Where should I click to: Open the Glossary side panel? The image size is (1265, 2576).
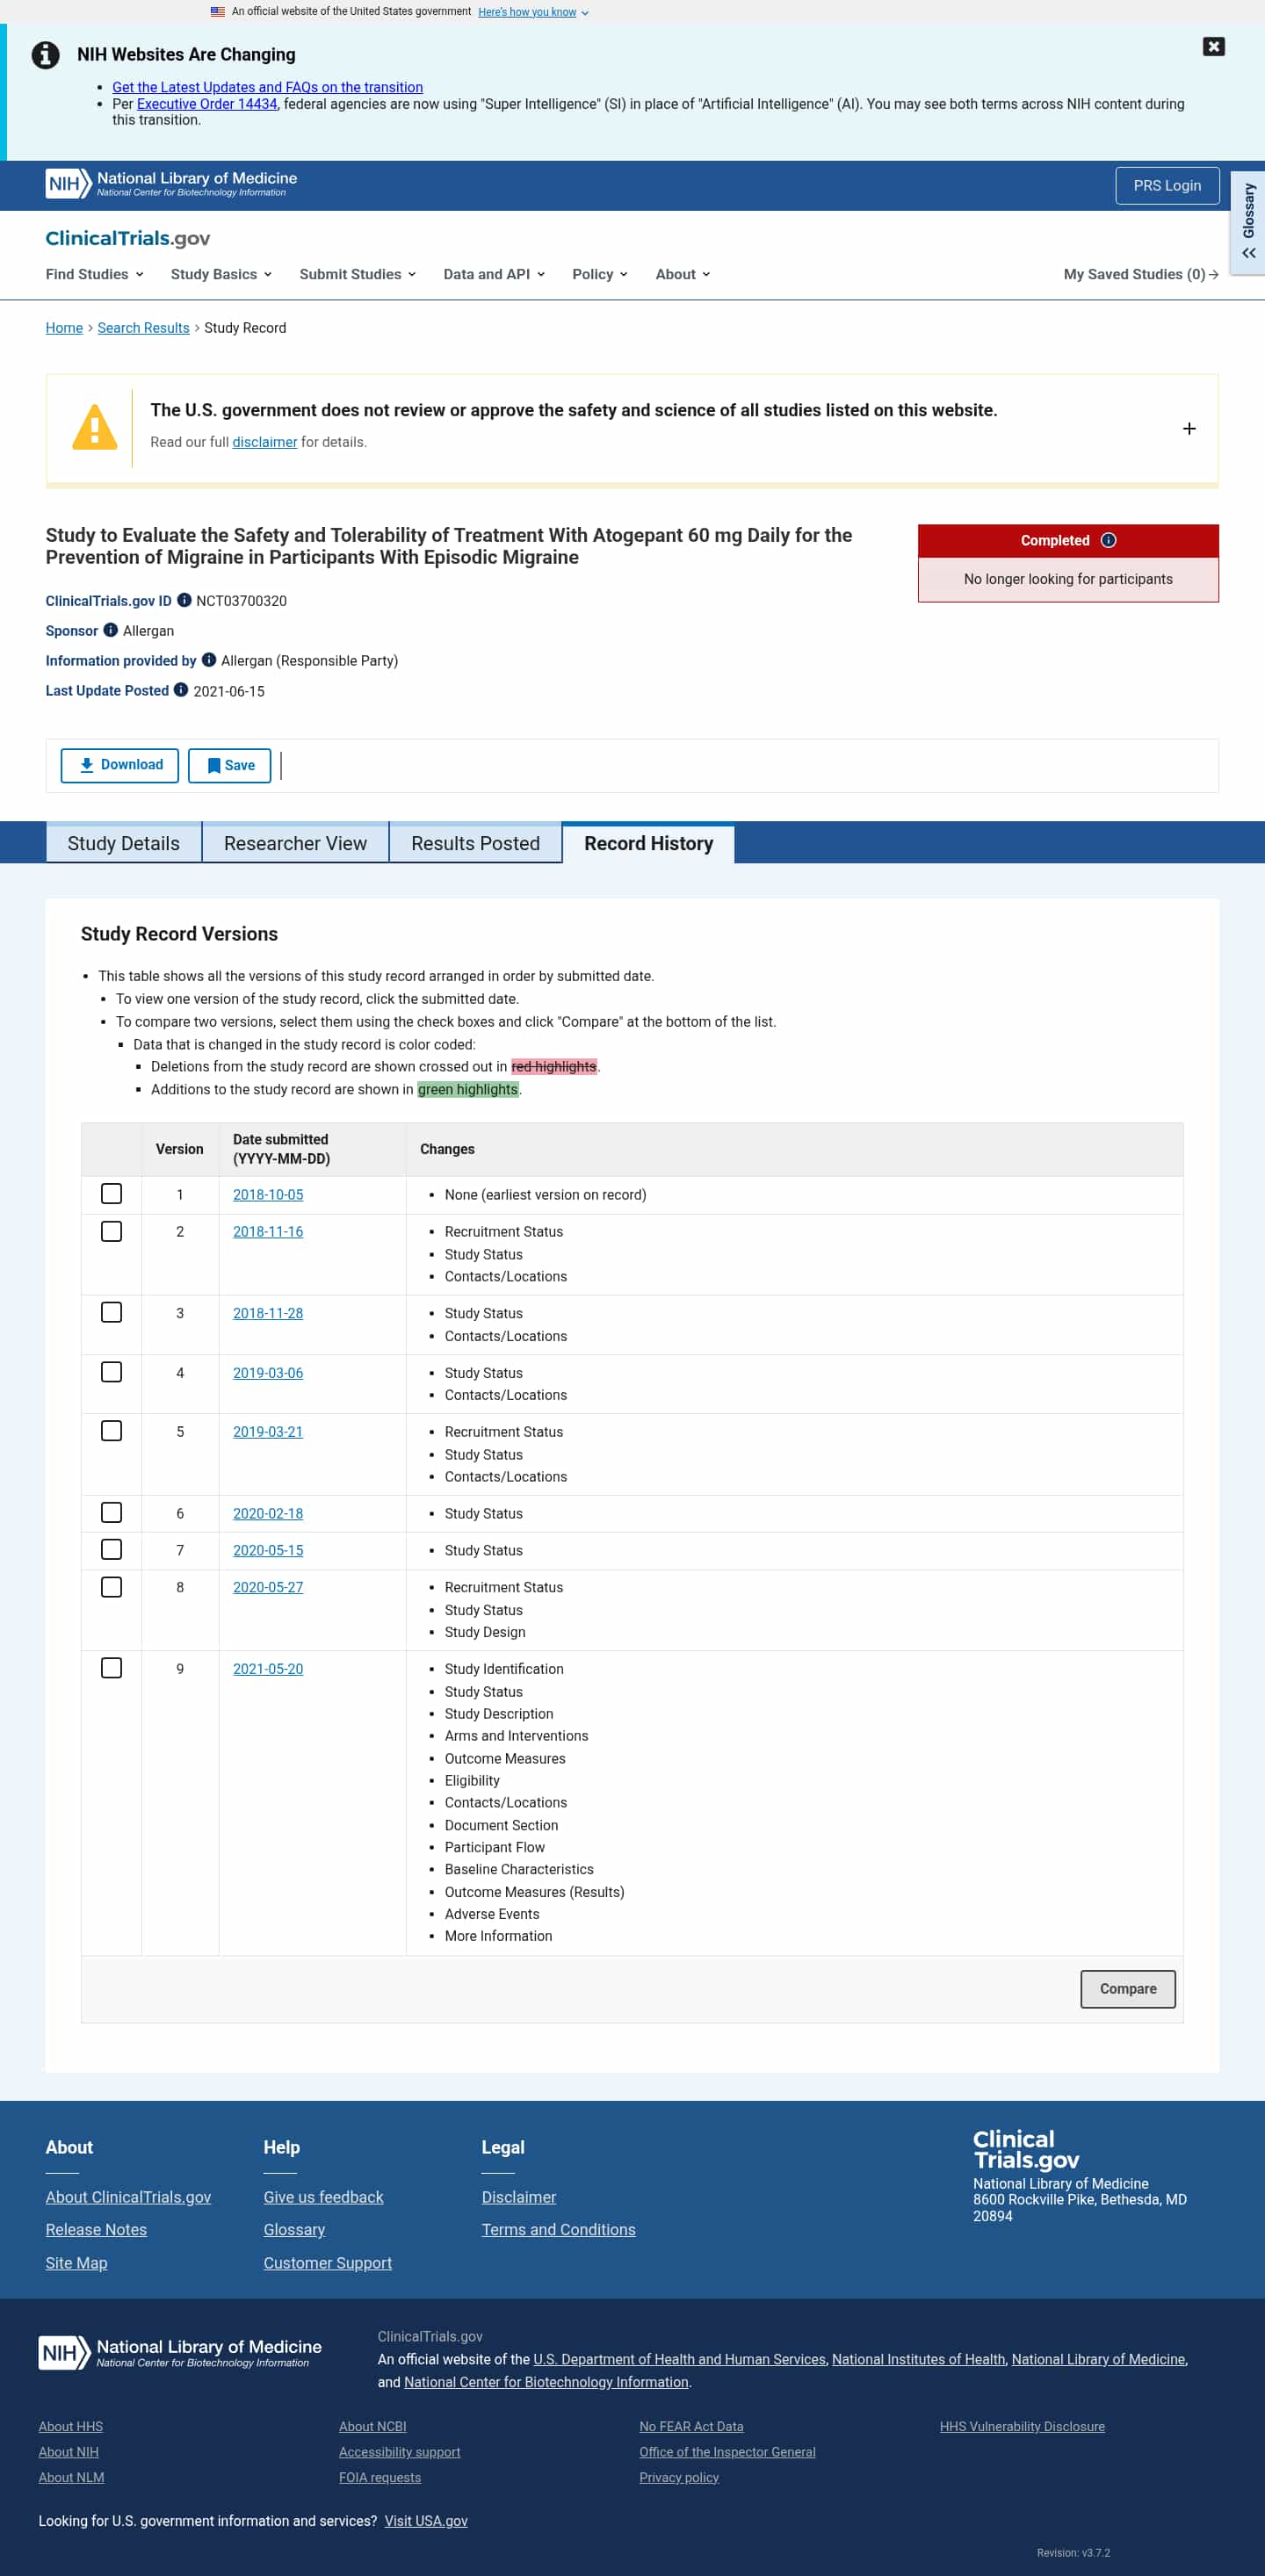pos(1248,220)
